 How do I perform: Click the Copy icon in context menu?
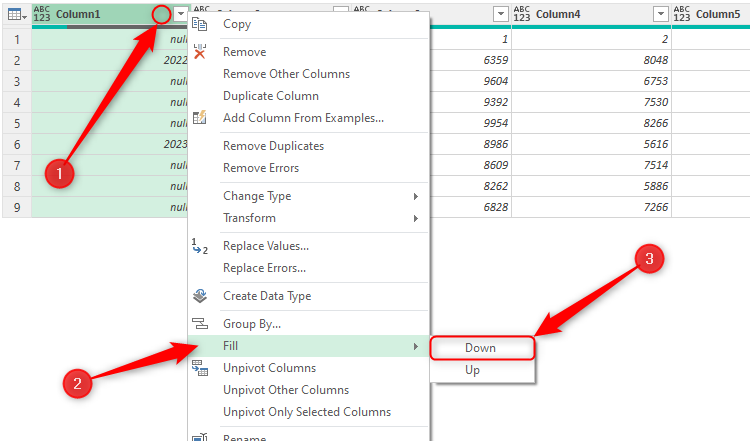coord(199,24)
